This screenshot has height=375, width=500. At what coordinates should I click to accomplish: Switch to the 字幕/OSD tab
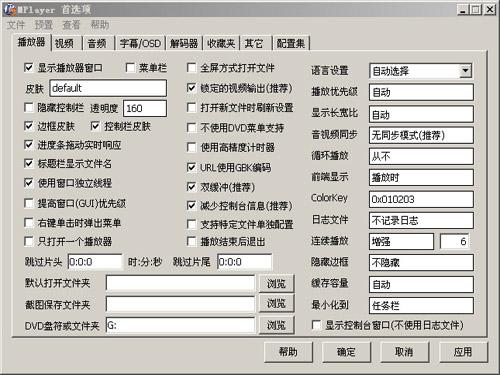tap(140, 43)
